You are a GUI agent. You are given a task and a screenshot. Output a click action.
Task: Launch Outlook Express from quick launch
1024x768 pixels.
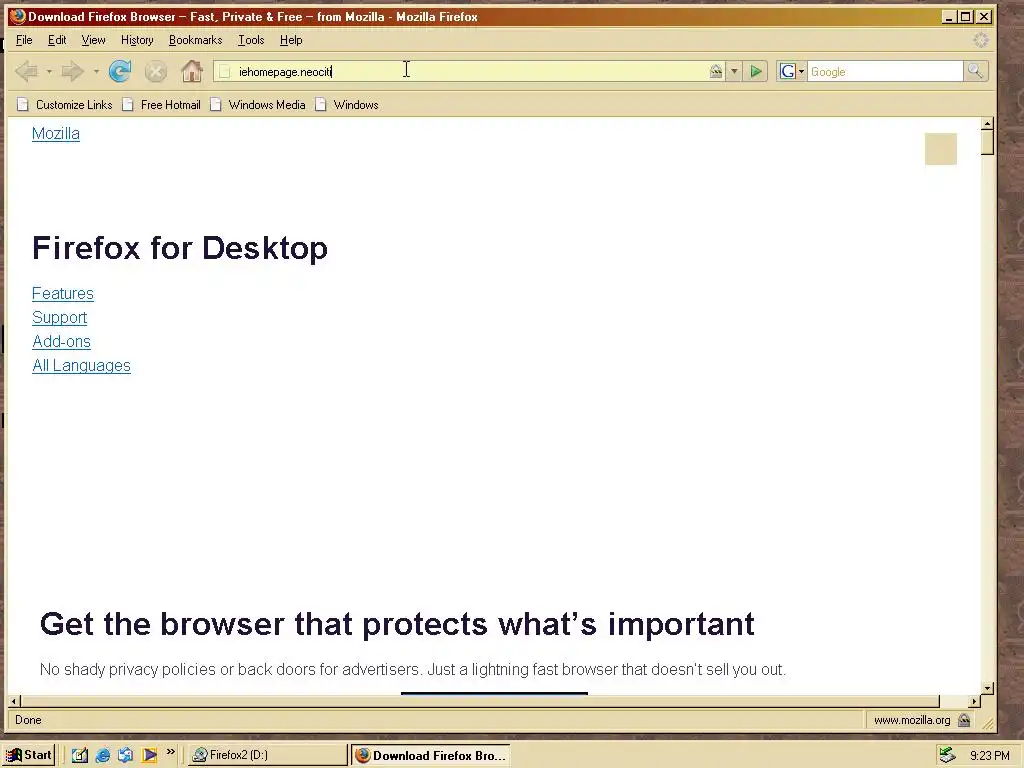coord(125,755)
